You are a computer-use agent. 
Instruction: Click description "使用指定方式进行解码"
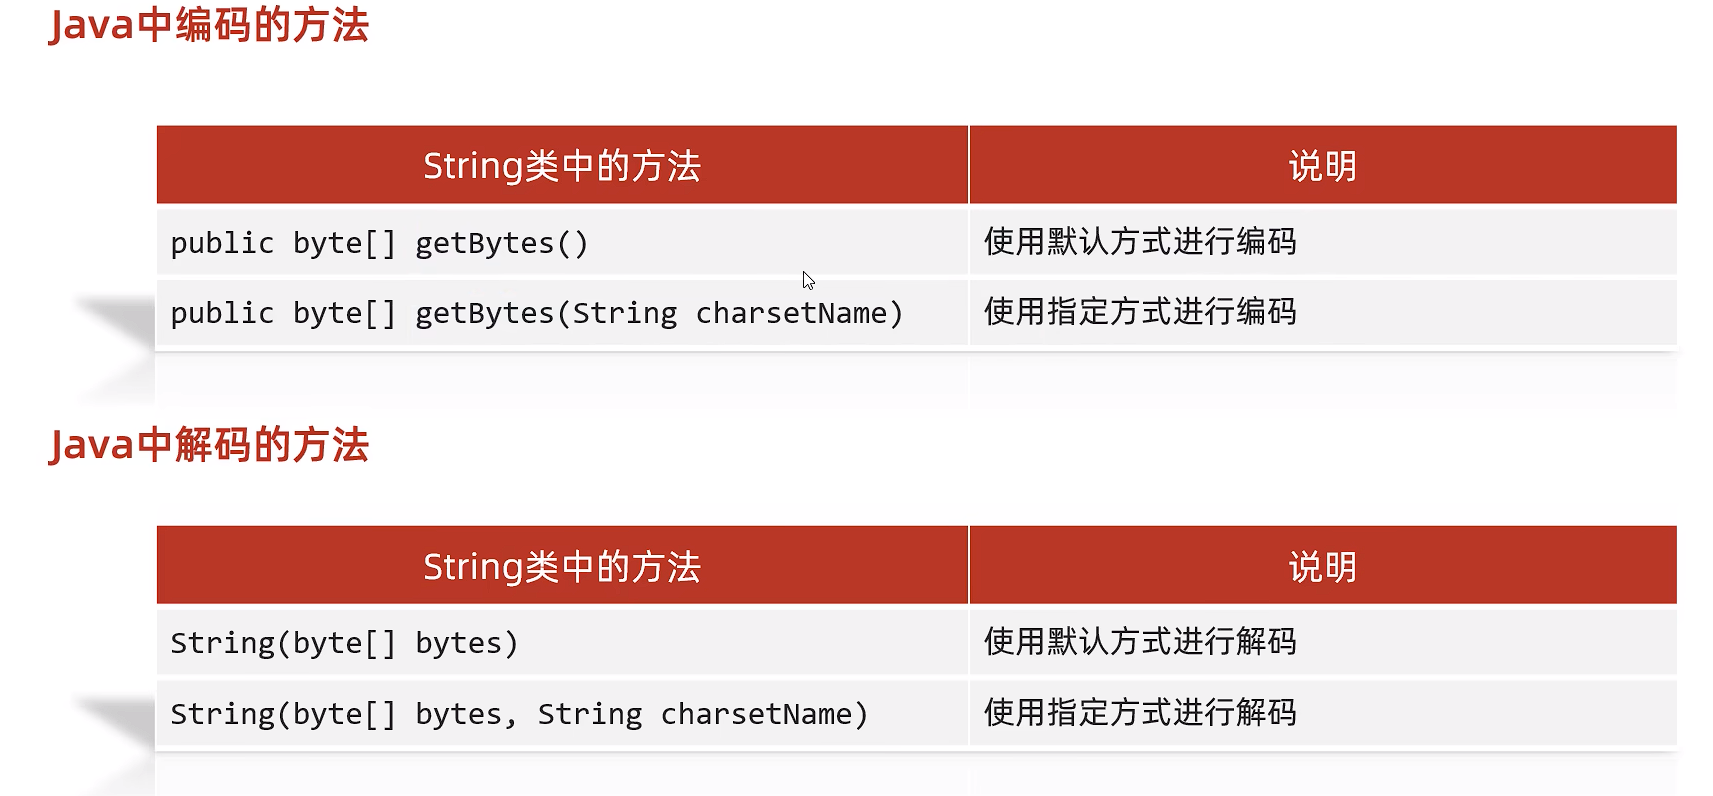[x=1140, y=713]
